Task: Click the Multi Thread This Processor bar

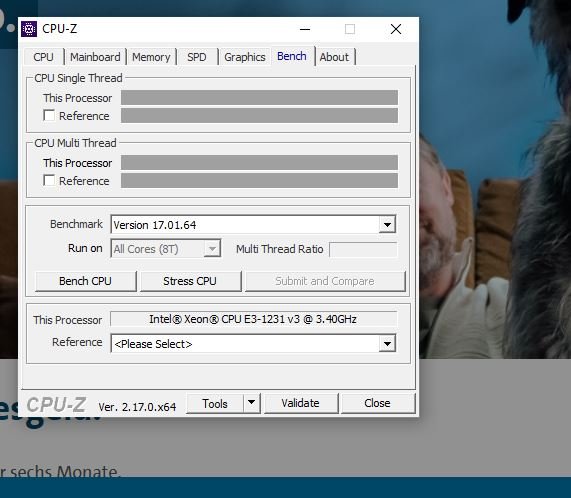Action: 259,162
